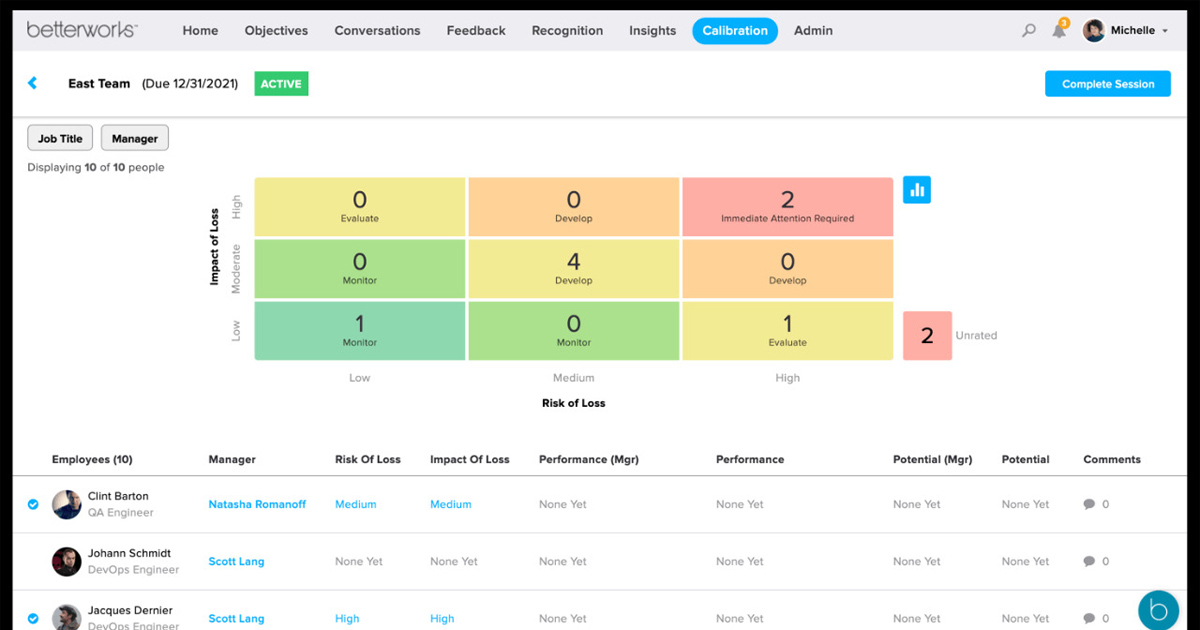This screenshot has width=1200, height=630.
Task: Expand the Manager filter
Action: (x=135, y=139)
